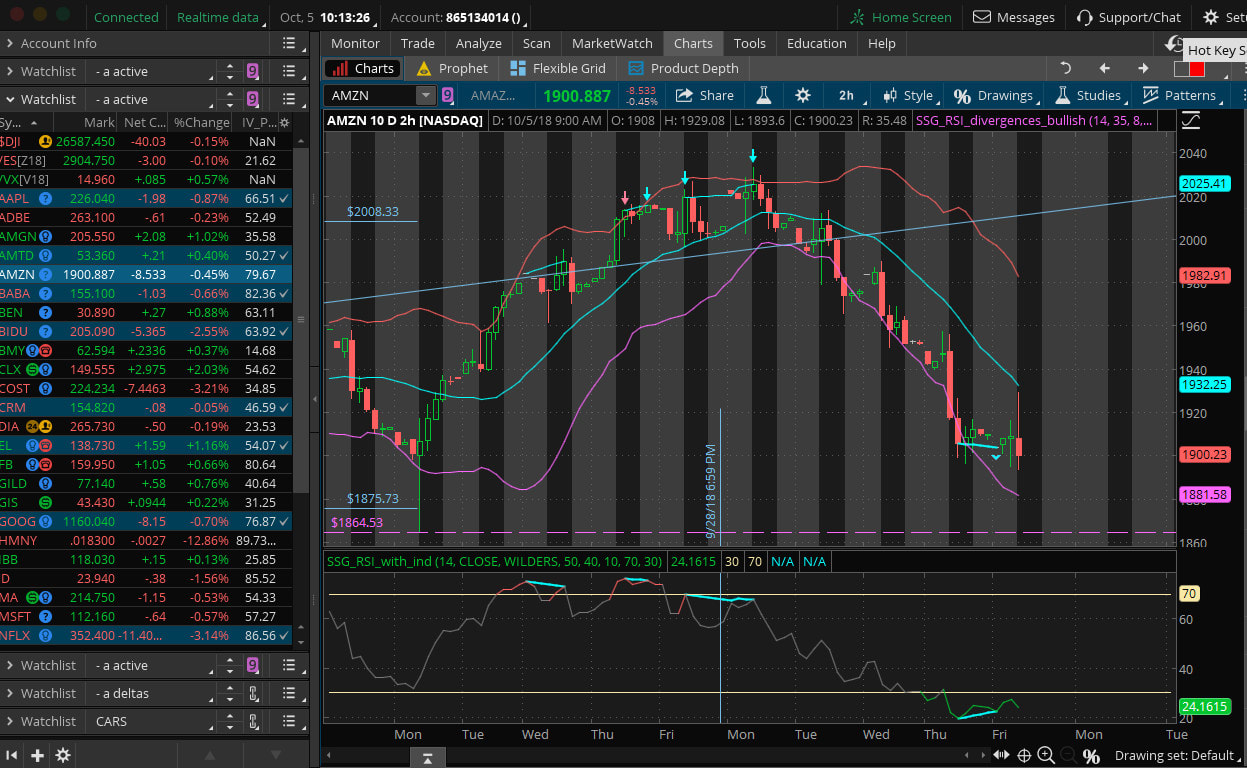Open the Style dropdown menu
This screenshot has width=1247, height=768.
click(907, 95)
